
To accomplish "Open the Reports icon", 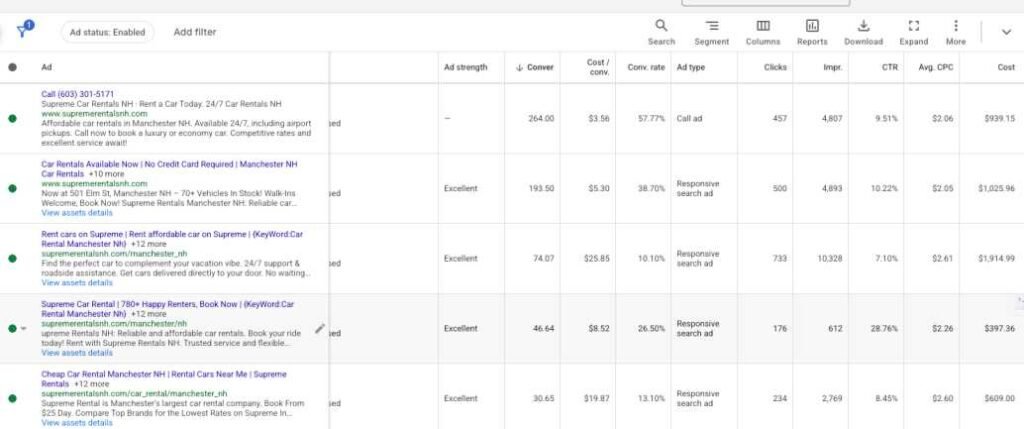I will coord(812,27).
